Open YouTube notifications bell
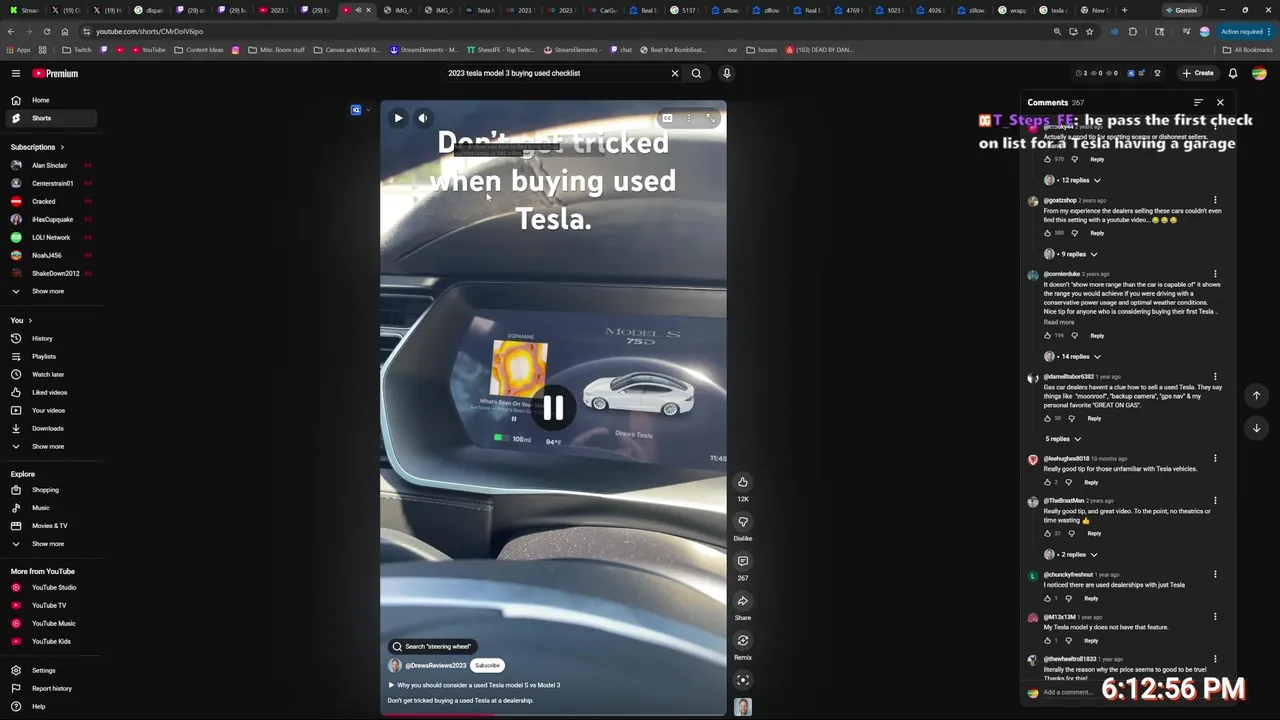This screenshot has height=720, width=1280. (1233, 73)
